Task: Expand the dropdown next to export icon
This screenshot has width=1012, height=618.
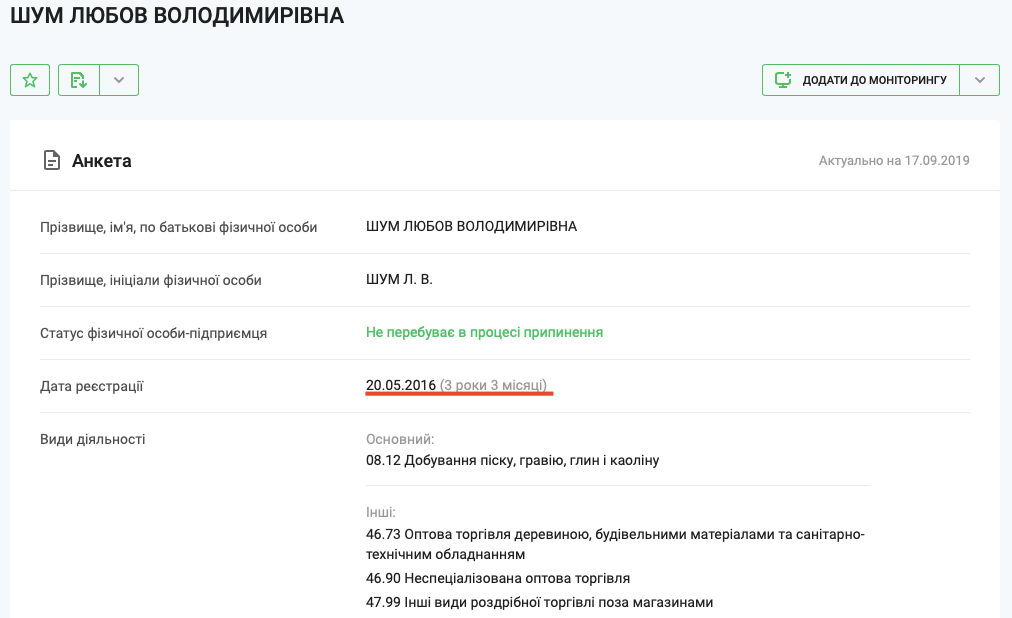Action: (x=119, y=80)
